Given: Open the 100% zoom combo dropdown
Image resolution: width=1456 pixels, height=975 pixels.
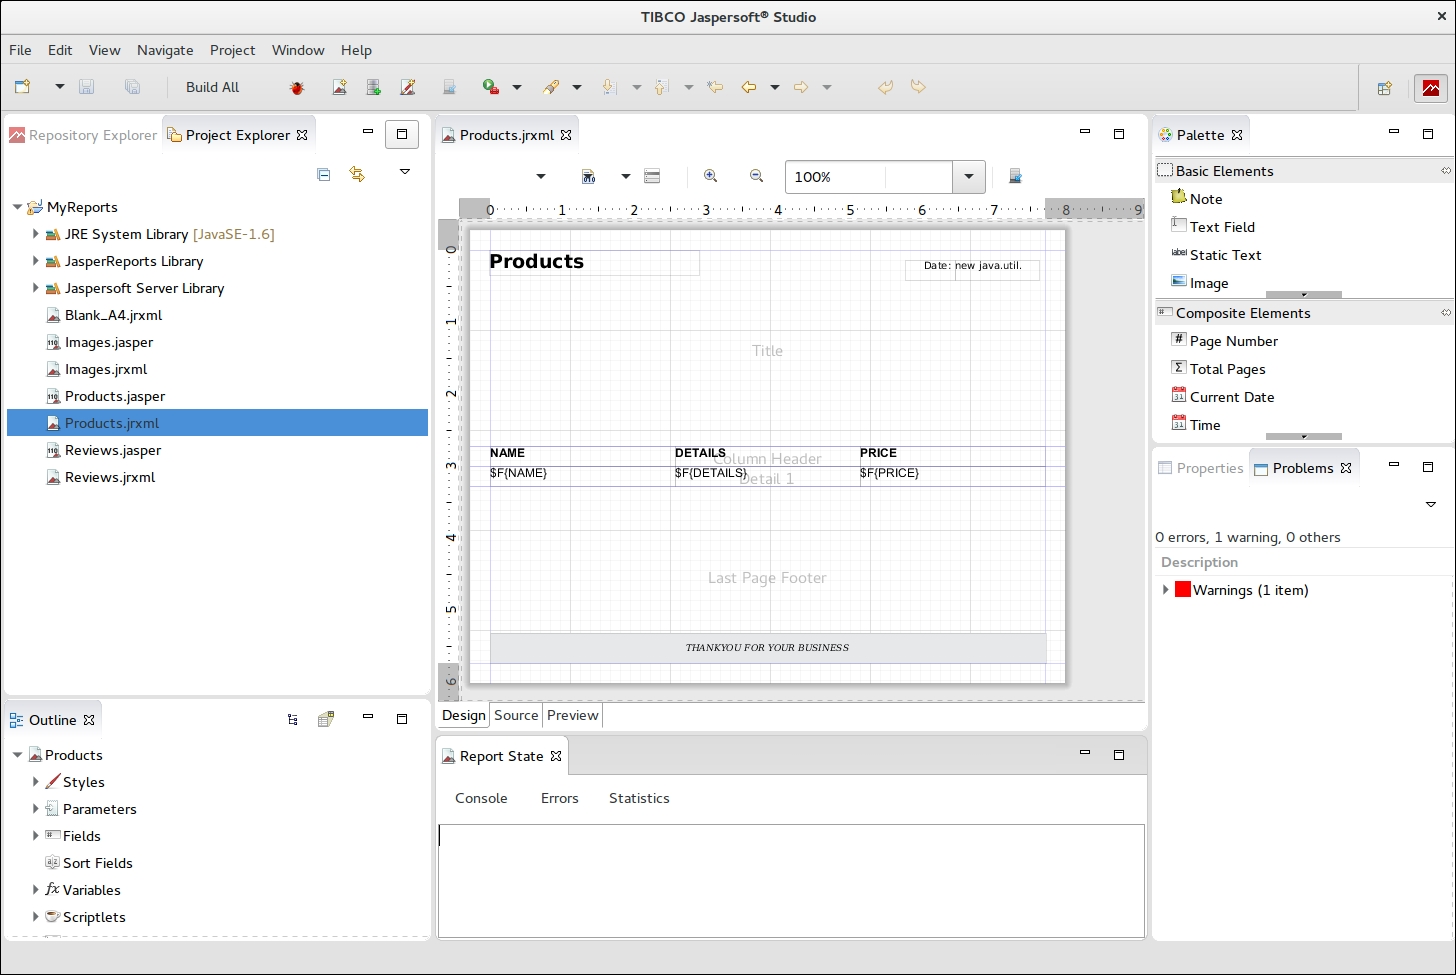Looking at the screenshot, I should click(x=968, y=177).
